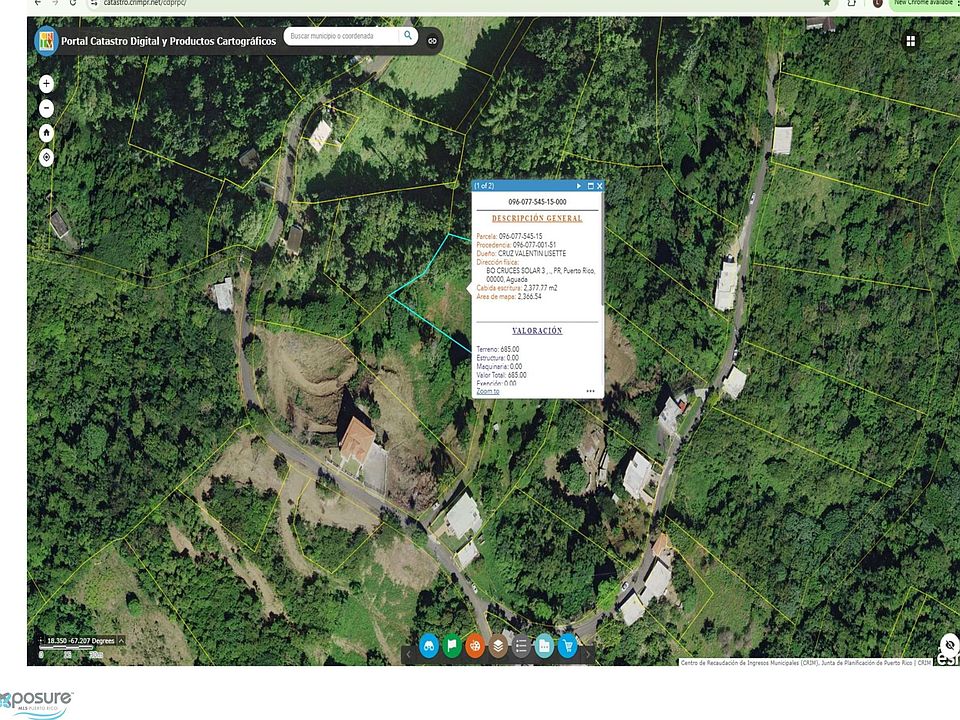Open the legend list widget
This screenshot has width=960, height=720.
pos(521,646)
